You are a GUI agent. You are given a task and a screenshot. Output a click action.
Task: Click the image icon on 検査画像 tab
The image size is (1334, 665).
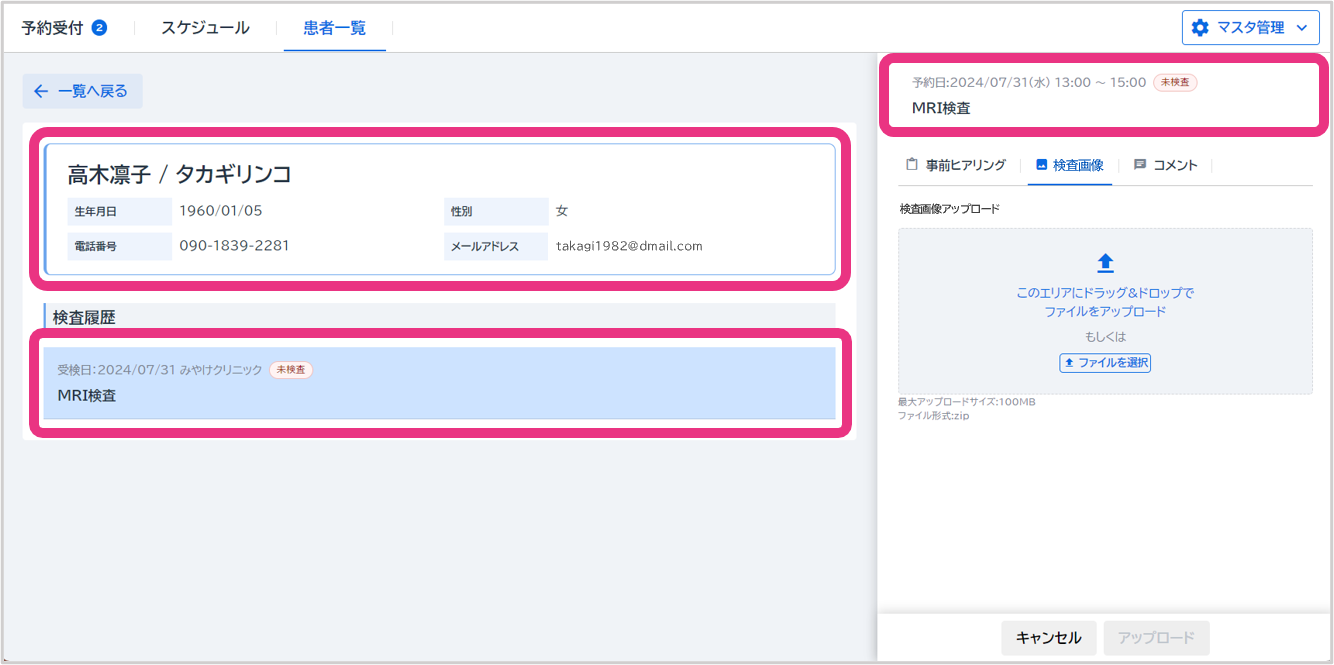tap(1041, 165)
